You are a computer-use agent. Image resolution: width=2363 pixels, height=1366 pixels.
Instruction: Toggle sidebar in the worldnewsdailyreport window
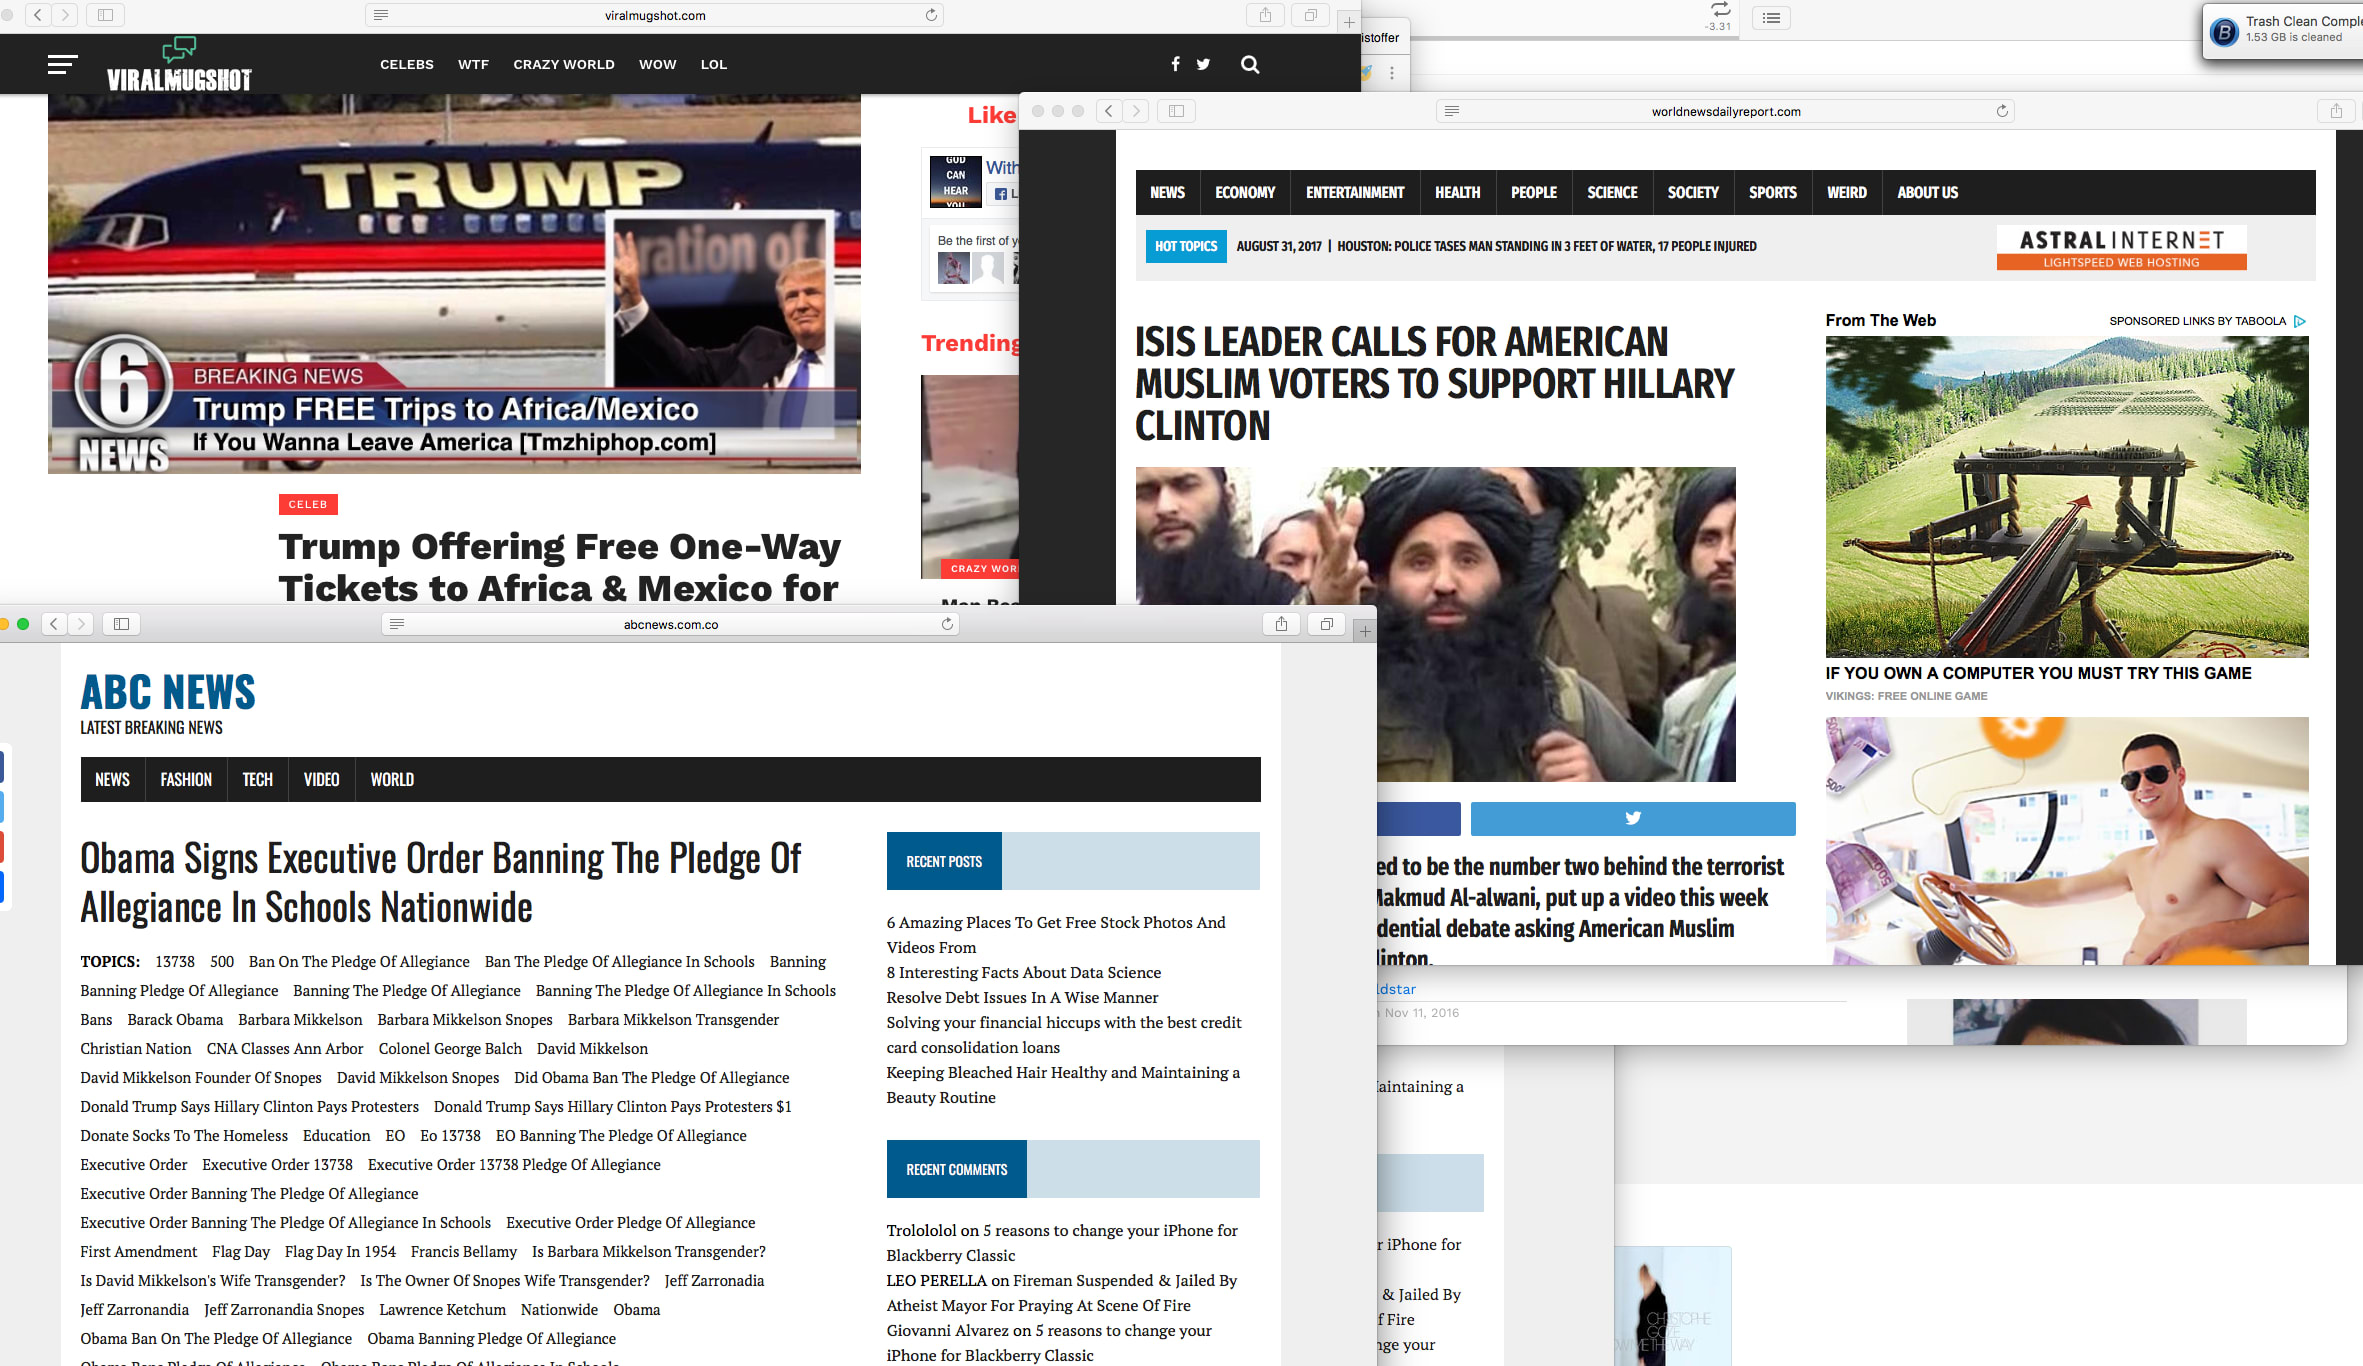1176,111
